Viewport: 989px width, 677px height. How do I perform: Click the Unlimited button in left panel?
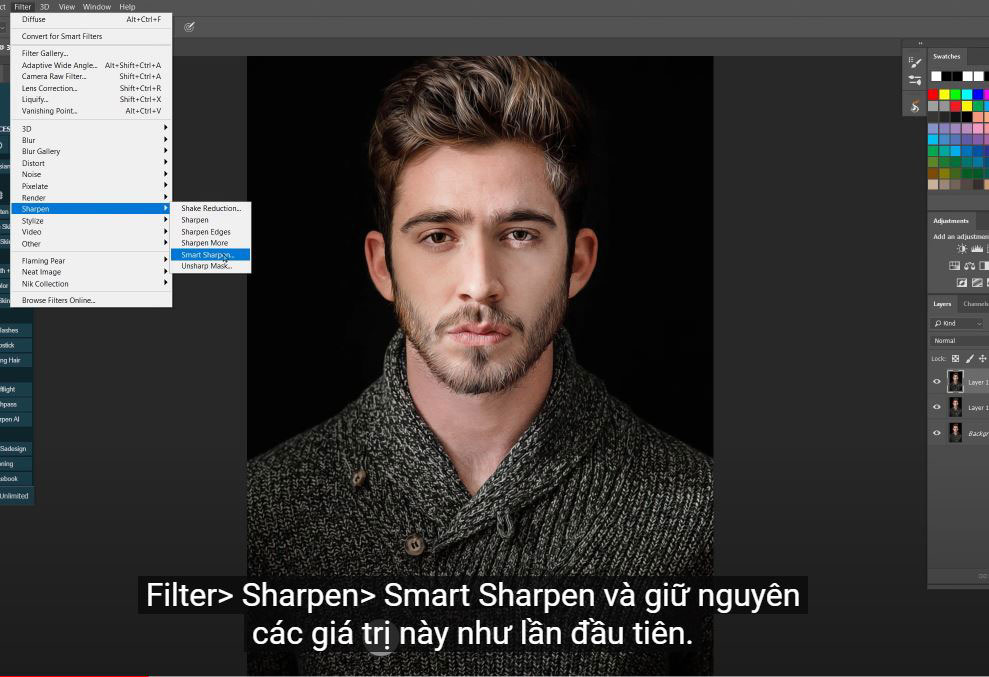coord(16,496)
